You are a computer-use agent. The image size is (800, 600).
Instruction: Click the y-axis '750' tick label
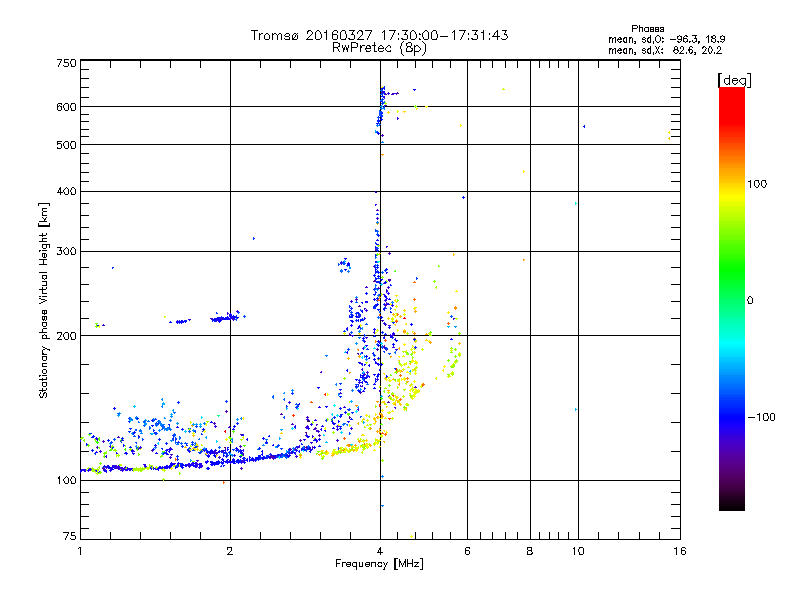tap(66, 63)
